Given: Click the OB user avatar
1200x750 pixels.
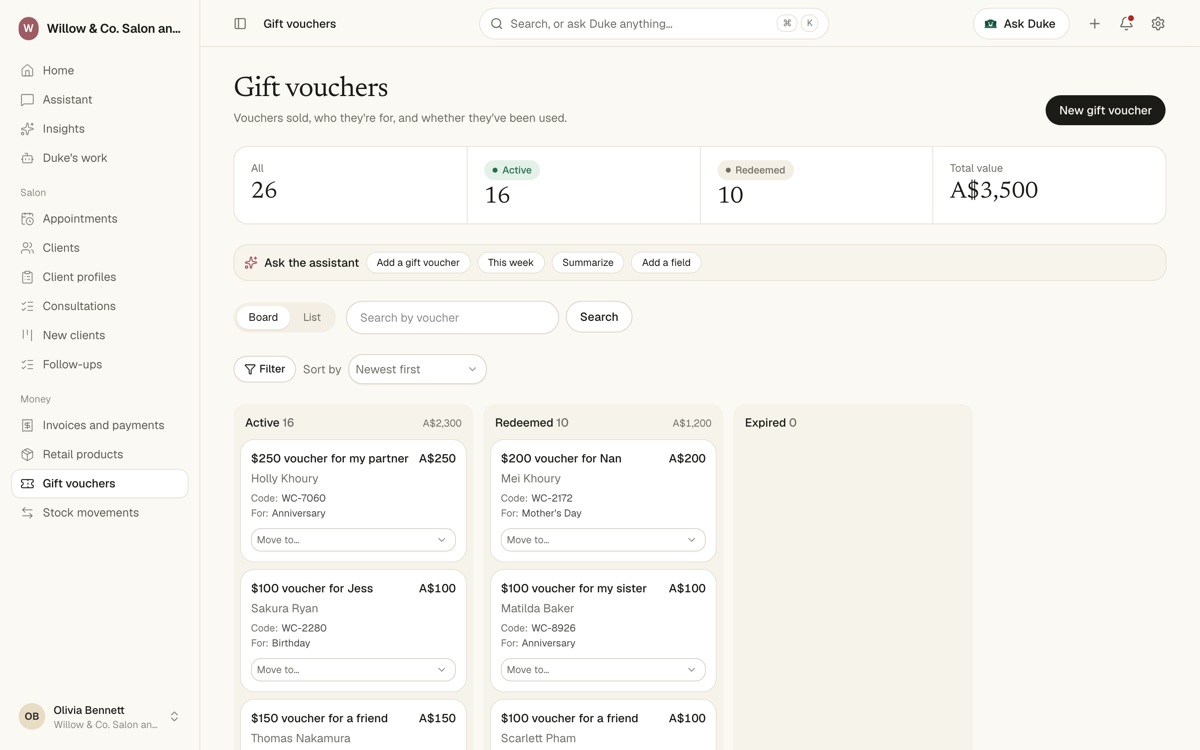Looking at the screenshot, I should [32, 716].
